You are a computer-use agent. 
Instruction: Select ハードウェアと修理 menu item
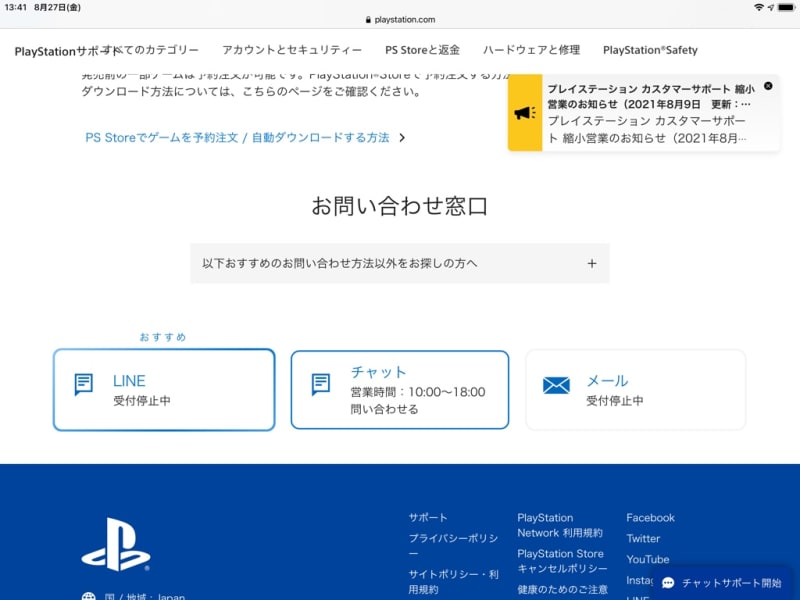(531, 50)
